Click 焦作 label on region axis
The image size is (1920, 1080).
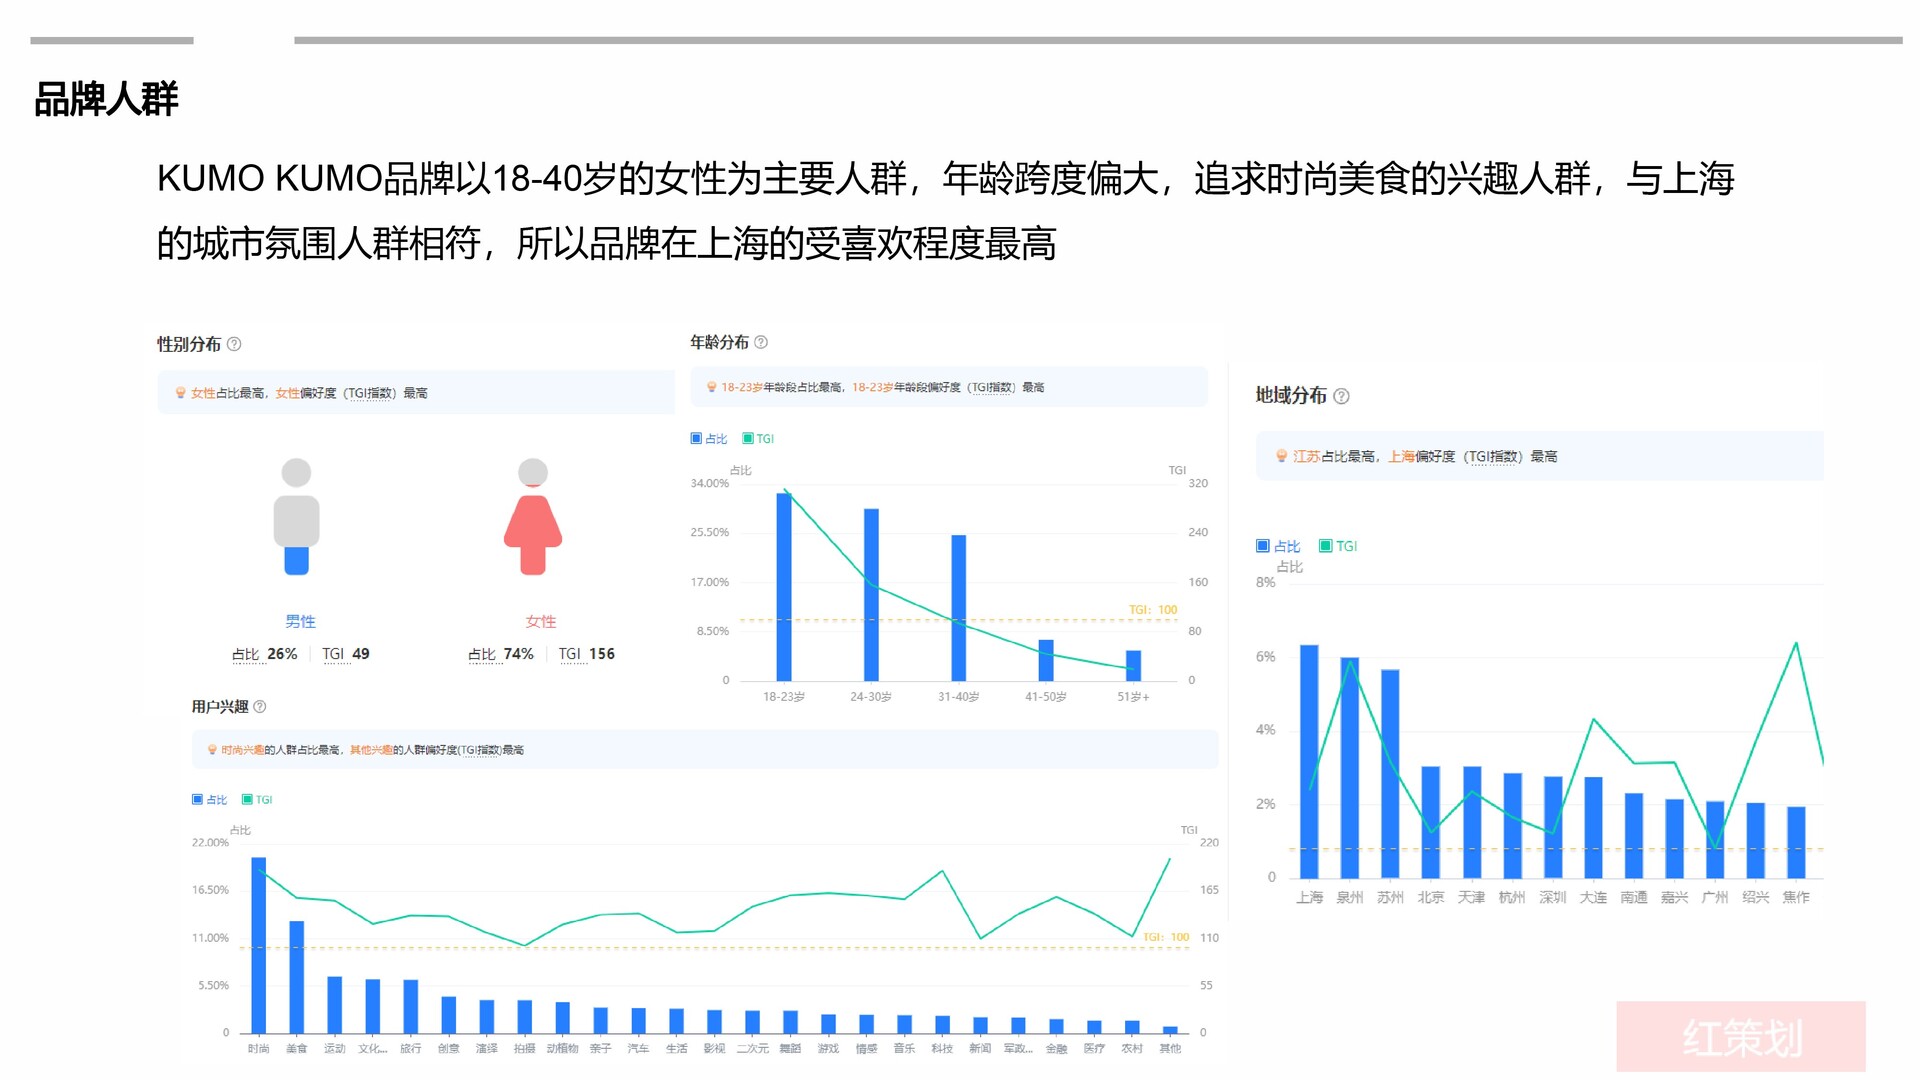click(1796, 897)
